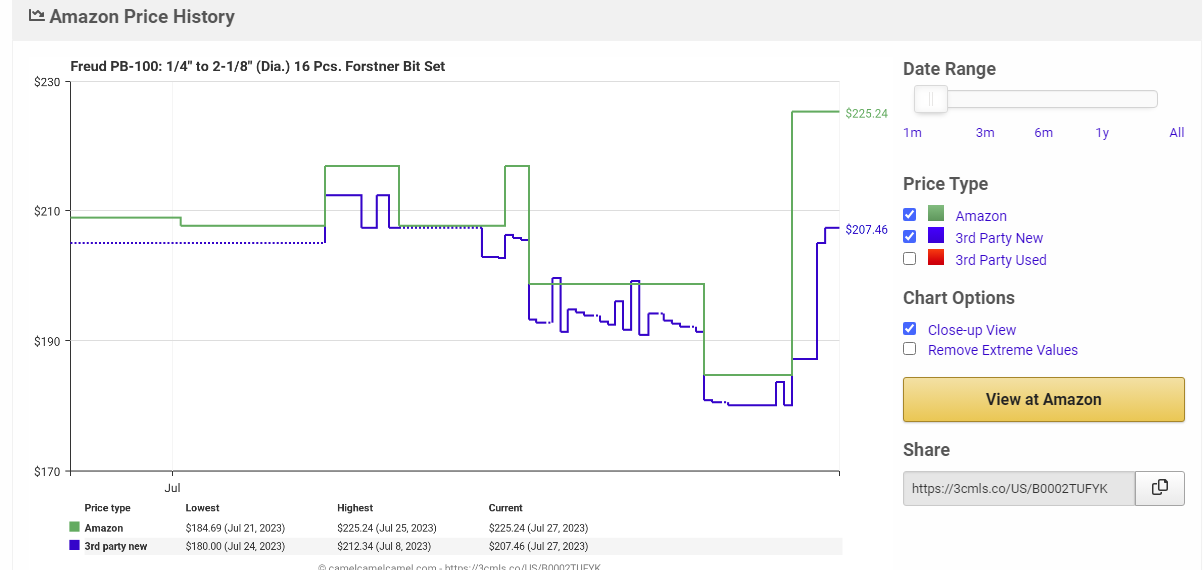Choose the 1y date range
The width and height of the screenshot is (1203, 570).
pos(1102,133)
